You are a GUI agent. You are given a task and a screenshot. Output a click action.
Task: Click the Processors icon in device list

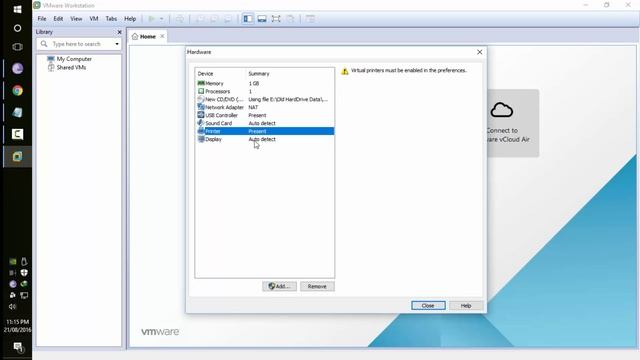[x=201, y=91]
